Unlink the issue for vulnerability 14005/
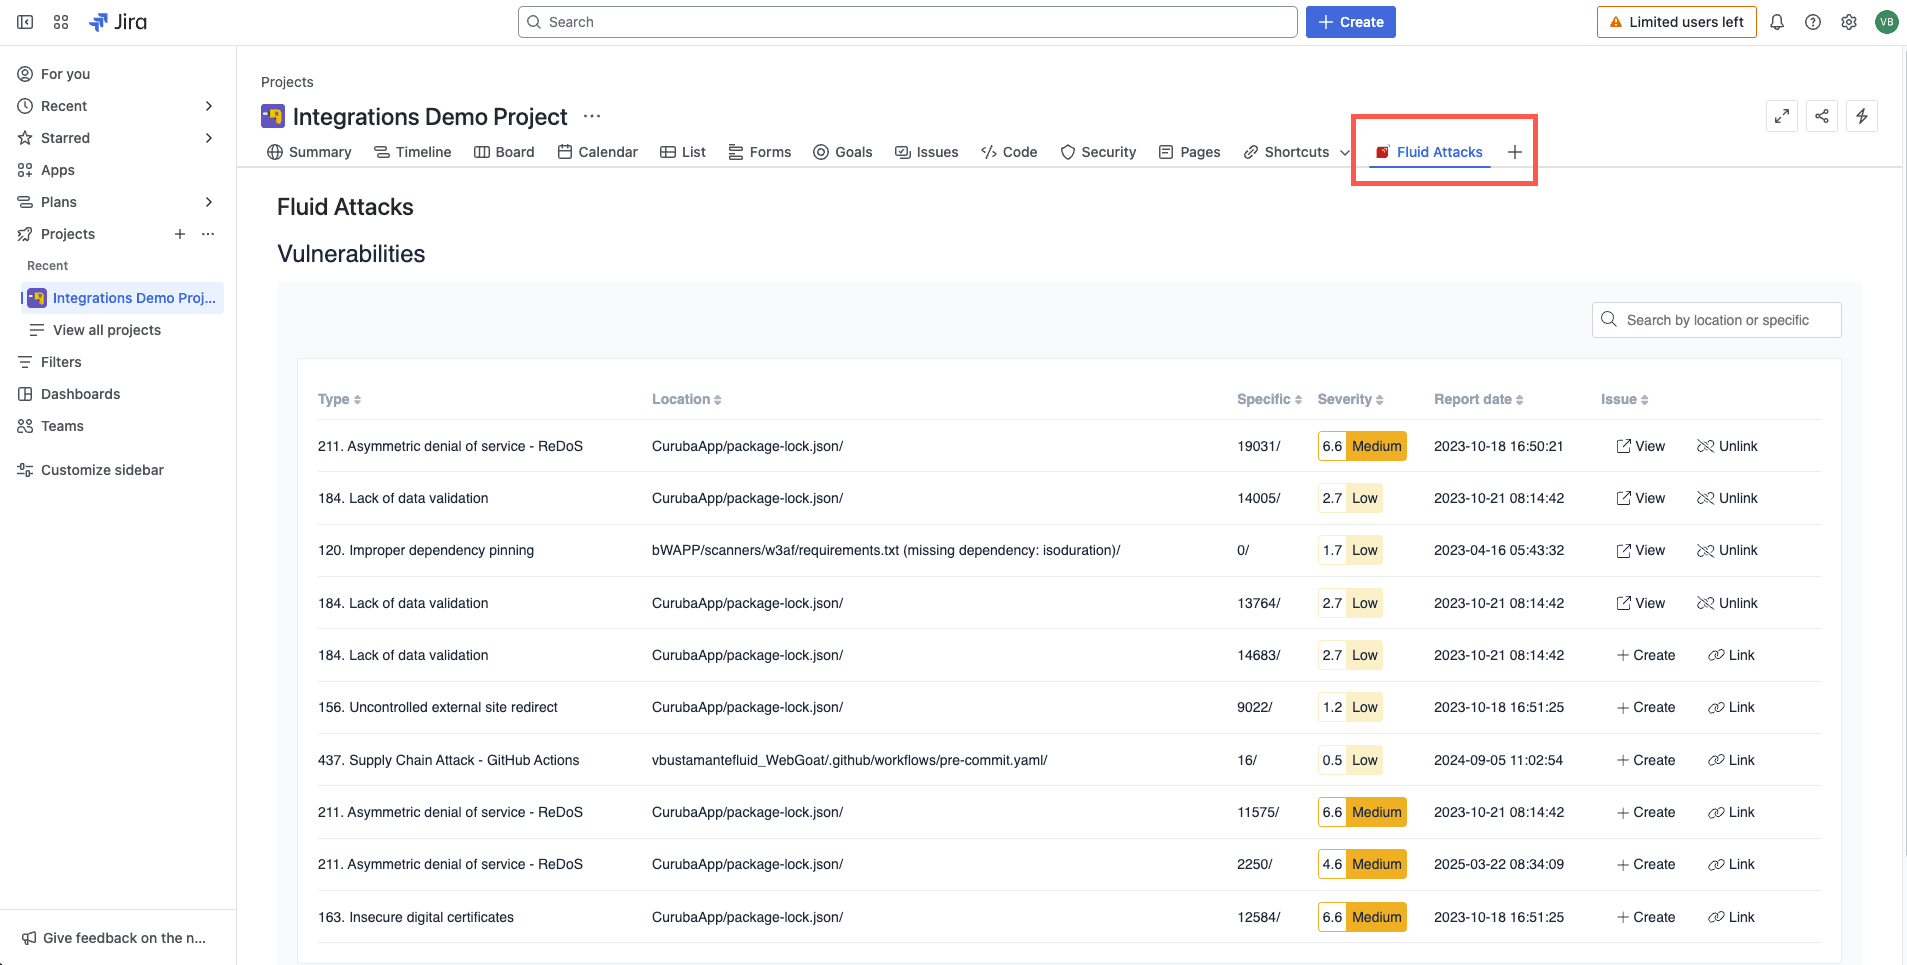Screen dimensions: 1907x965 [x=1727, y=498]
